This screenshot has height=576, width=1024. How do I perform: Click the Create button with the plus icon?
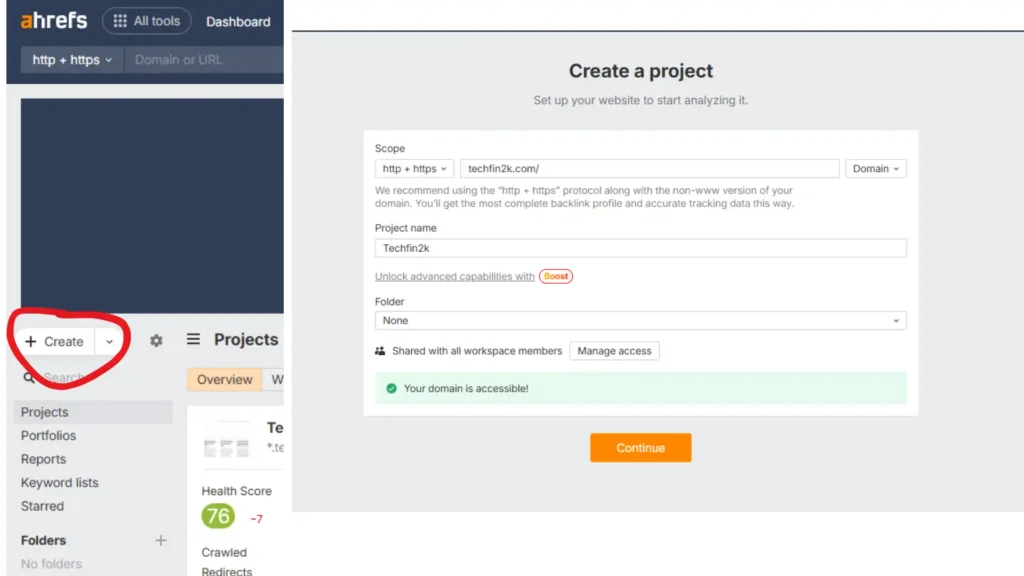click(55, 342)
